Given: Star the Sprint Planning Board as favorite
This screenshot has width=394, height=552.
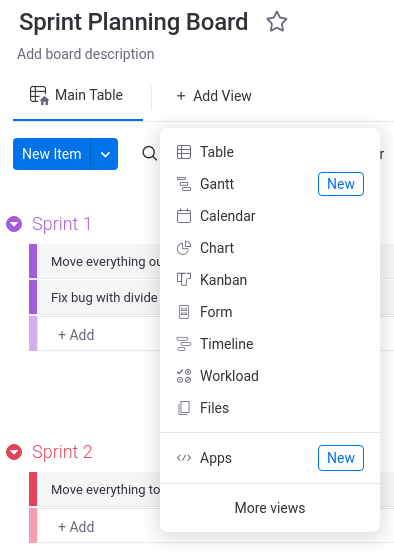Looking at the screenshot, I should 277,22.
